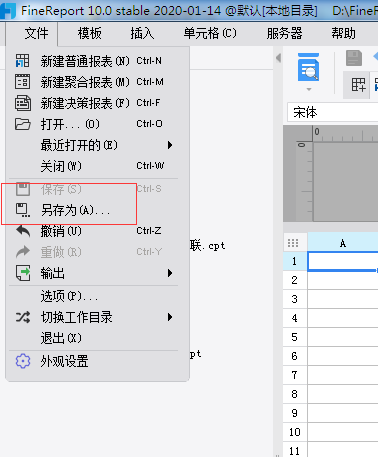Image resolution: width=378 pixels, height=457 pixels.
Task: Open the dropdown arrow under preview icon
Action: (309, 89)
